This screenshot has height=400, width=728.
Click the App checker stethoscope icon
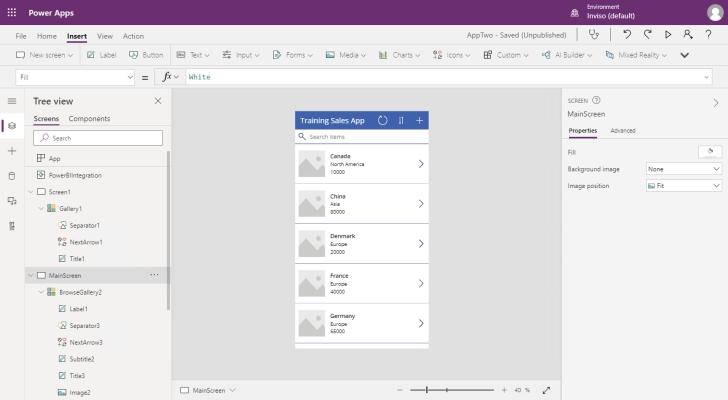click(593, 35)
